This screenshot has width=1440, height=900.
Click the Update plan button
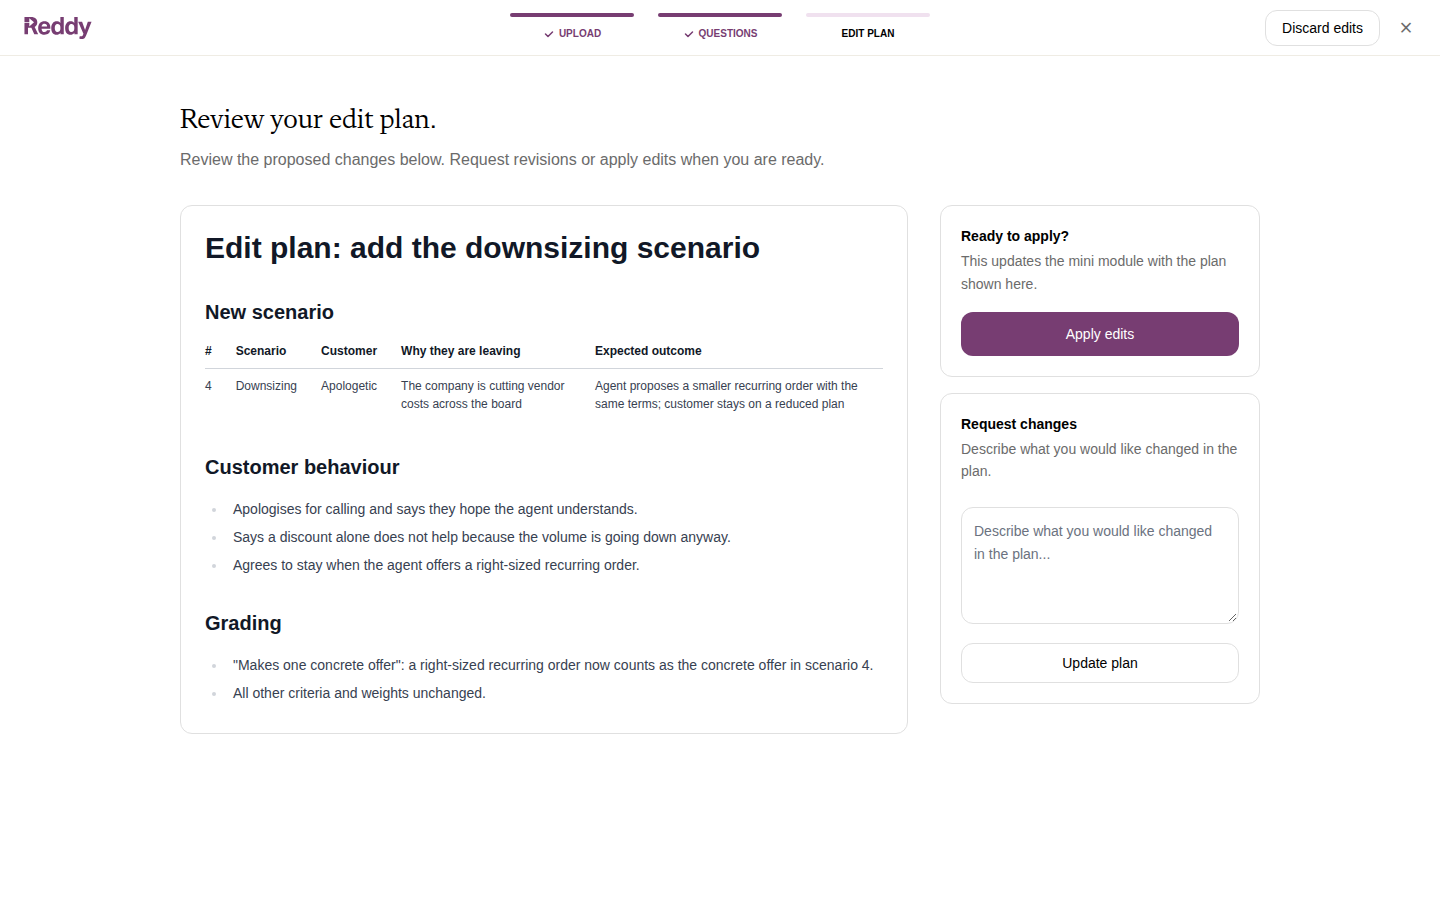(x=1100, y=663)
